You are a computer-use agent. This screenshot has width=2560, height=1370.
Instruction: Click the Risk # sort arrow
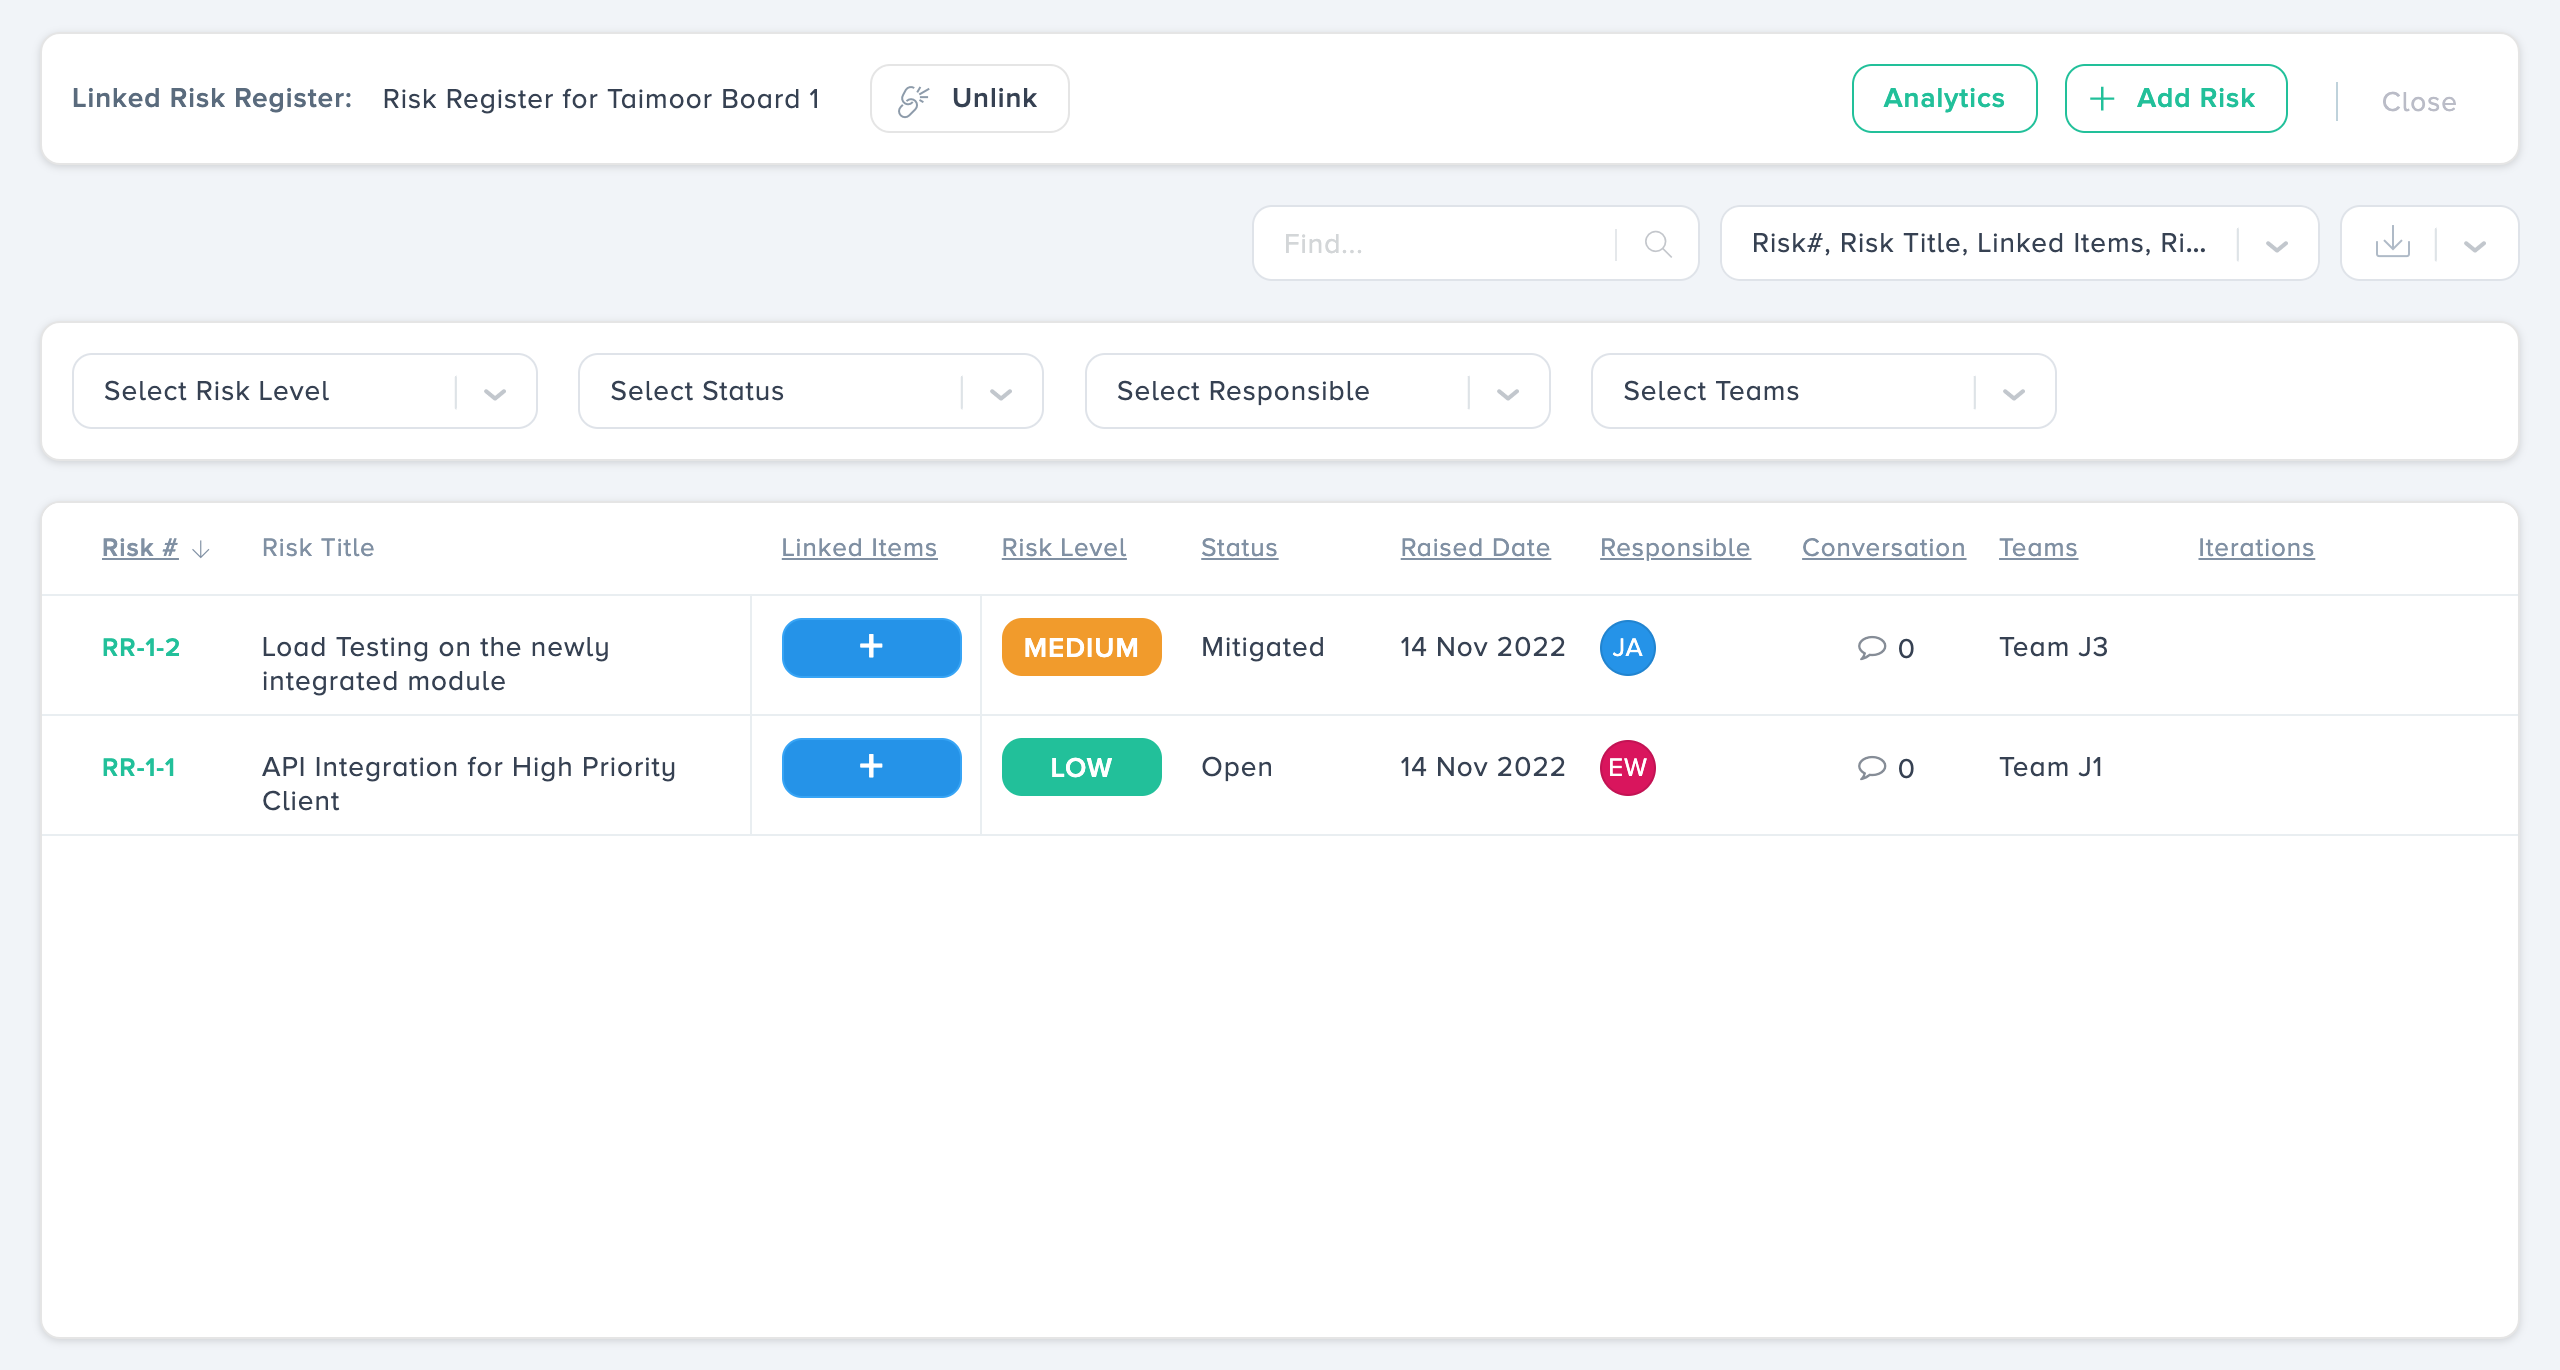point(201,549)
